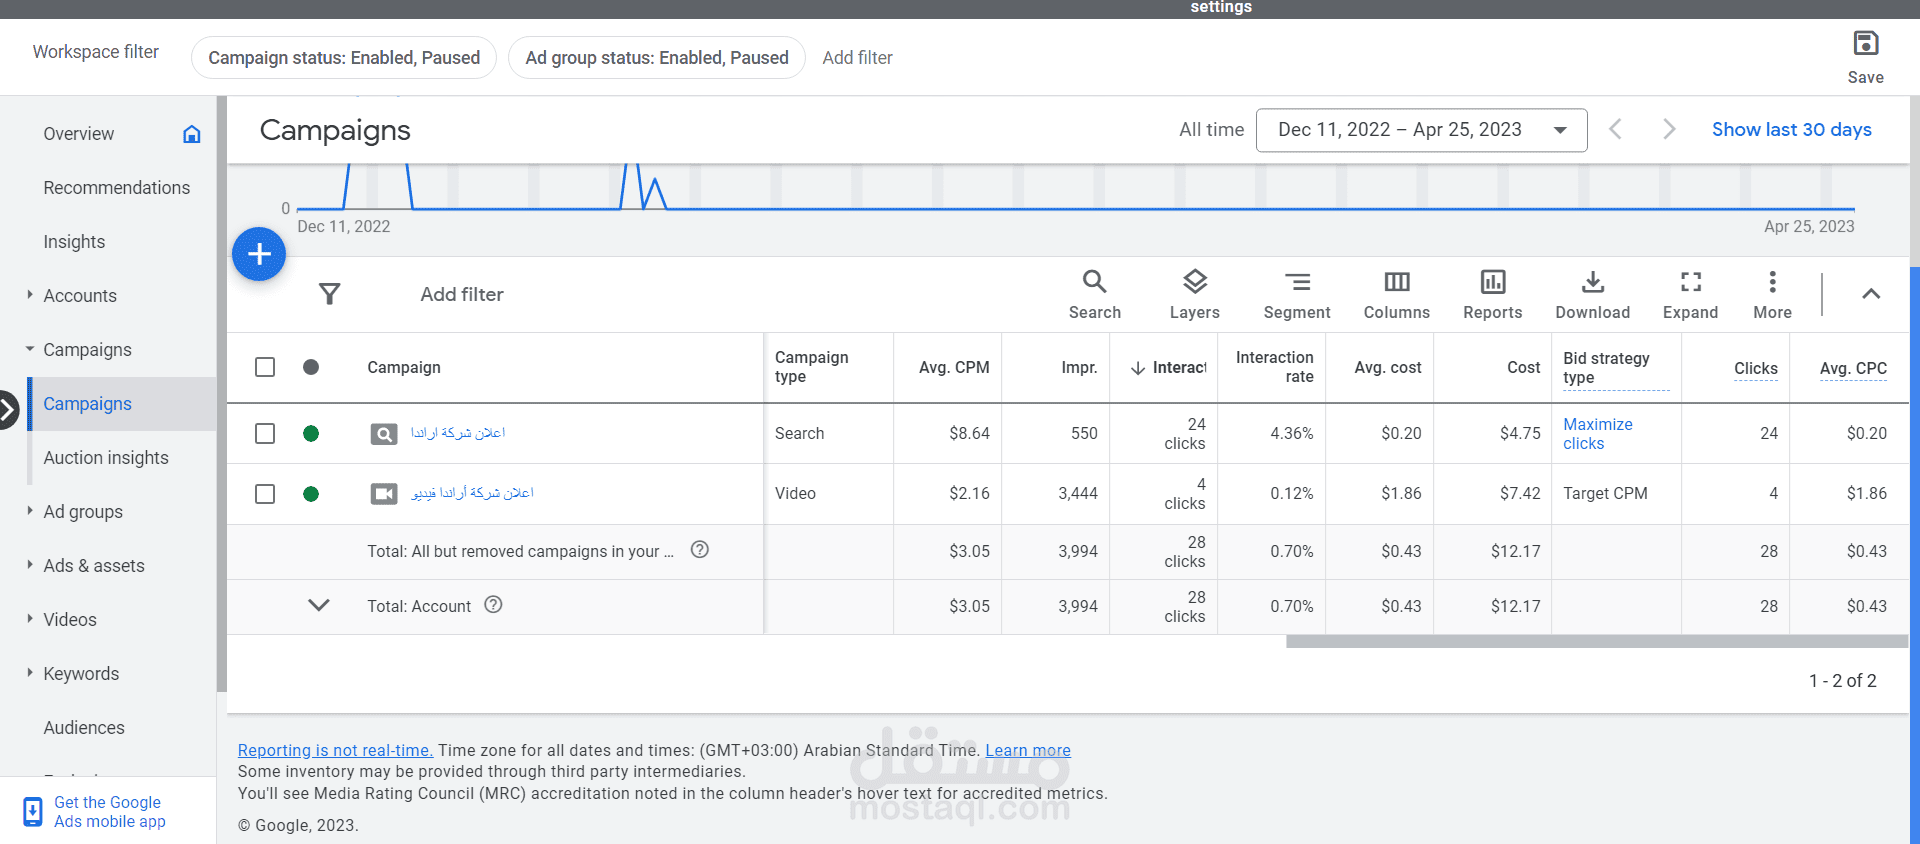Click Get the Google Ads mobile app link
1920x844 pixels.
[x=110, y=812]
